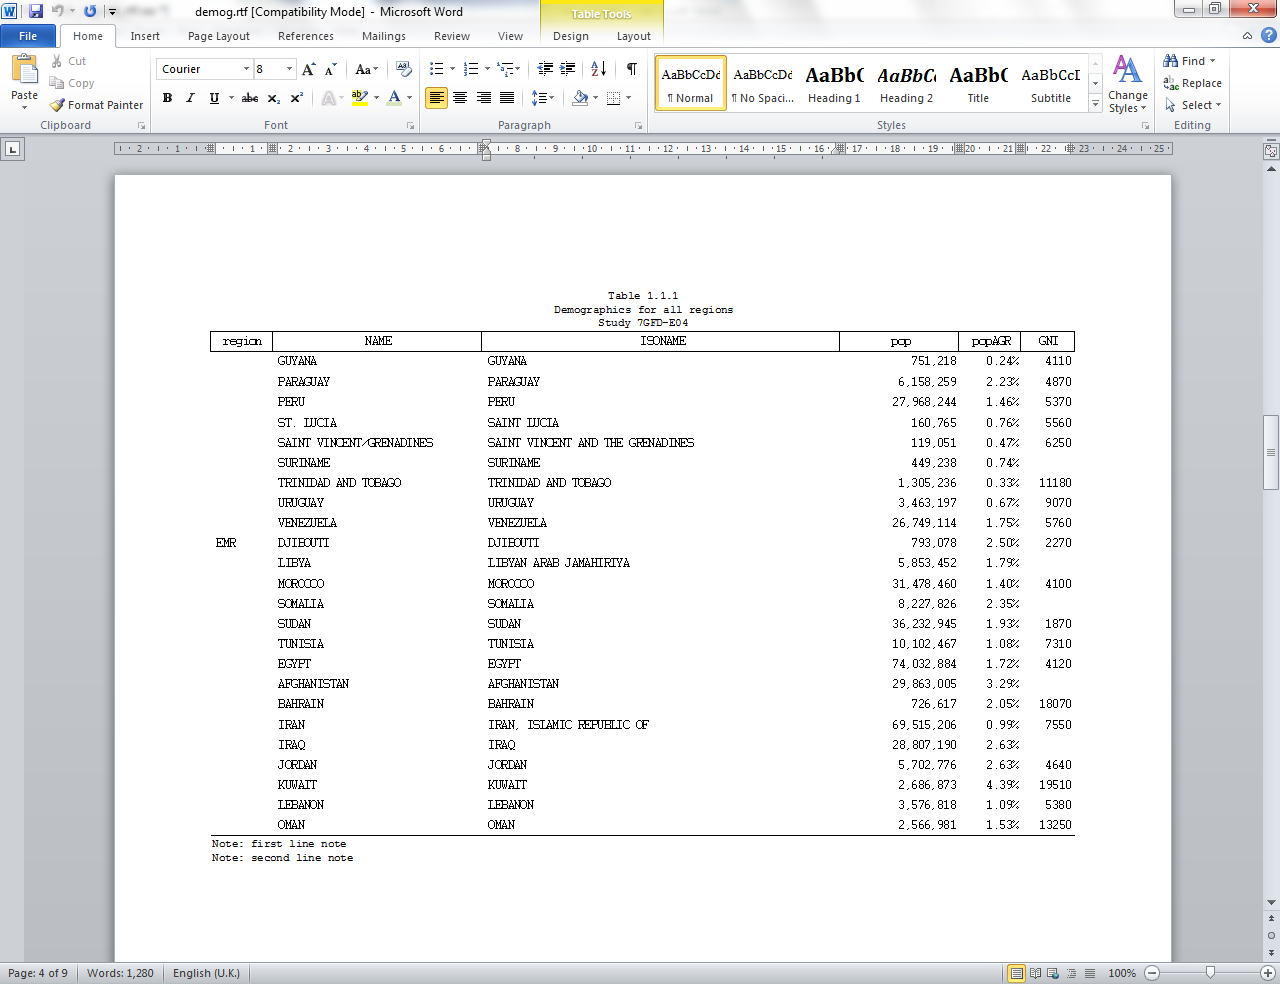This screenshot has width=1280, height=984.
Task: Switch to the Page Layout tab
Action: (x=218, y=35)
